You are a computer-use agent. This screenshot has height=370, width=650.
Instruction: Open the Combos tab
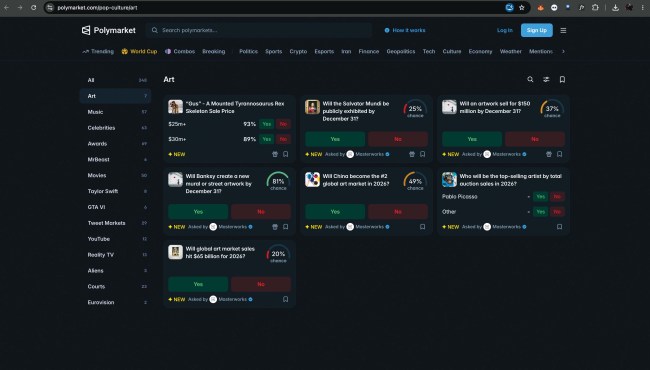coord(180,51)
